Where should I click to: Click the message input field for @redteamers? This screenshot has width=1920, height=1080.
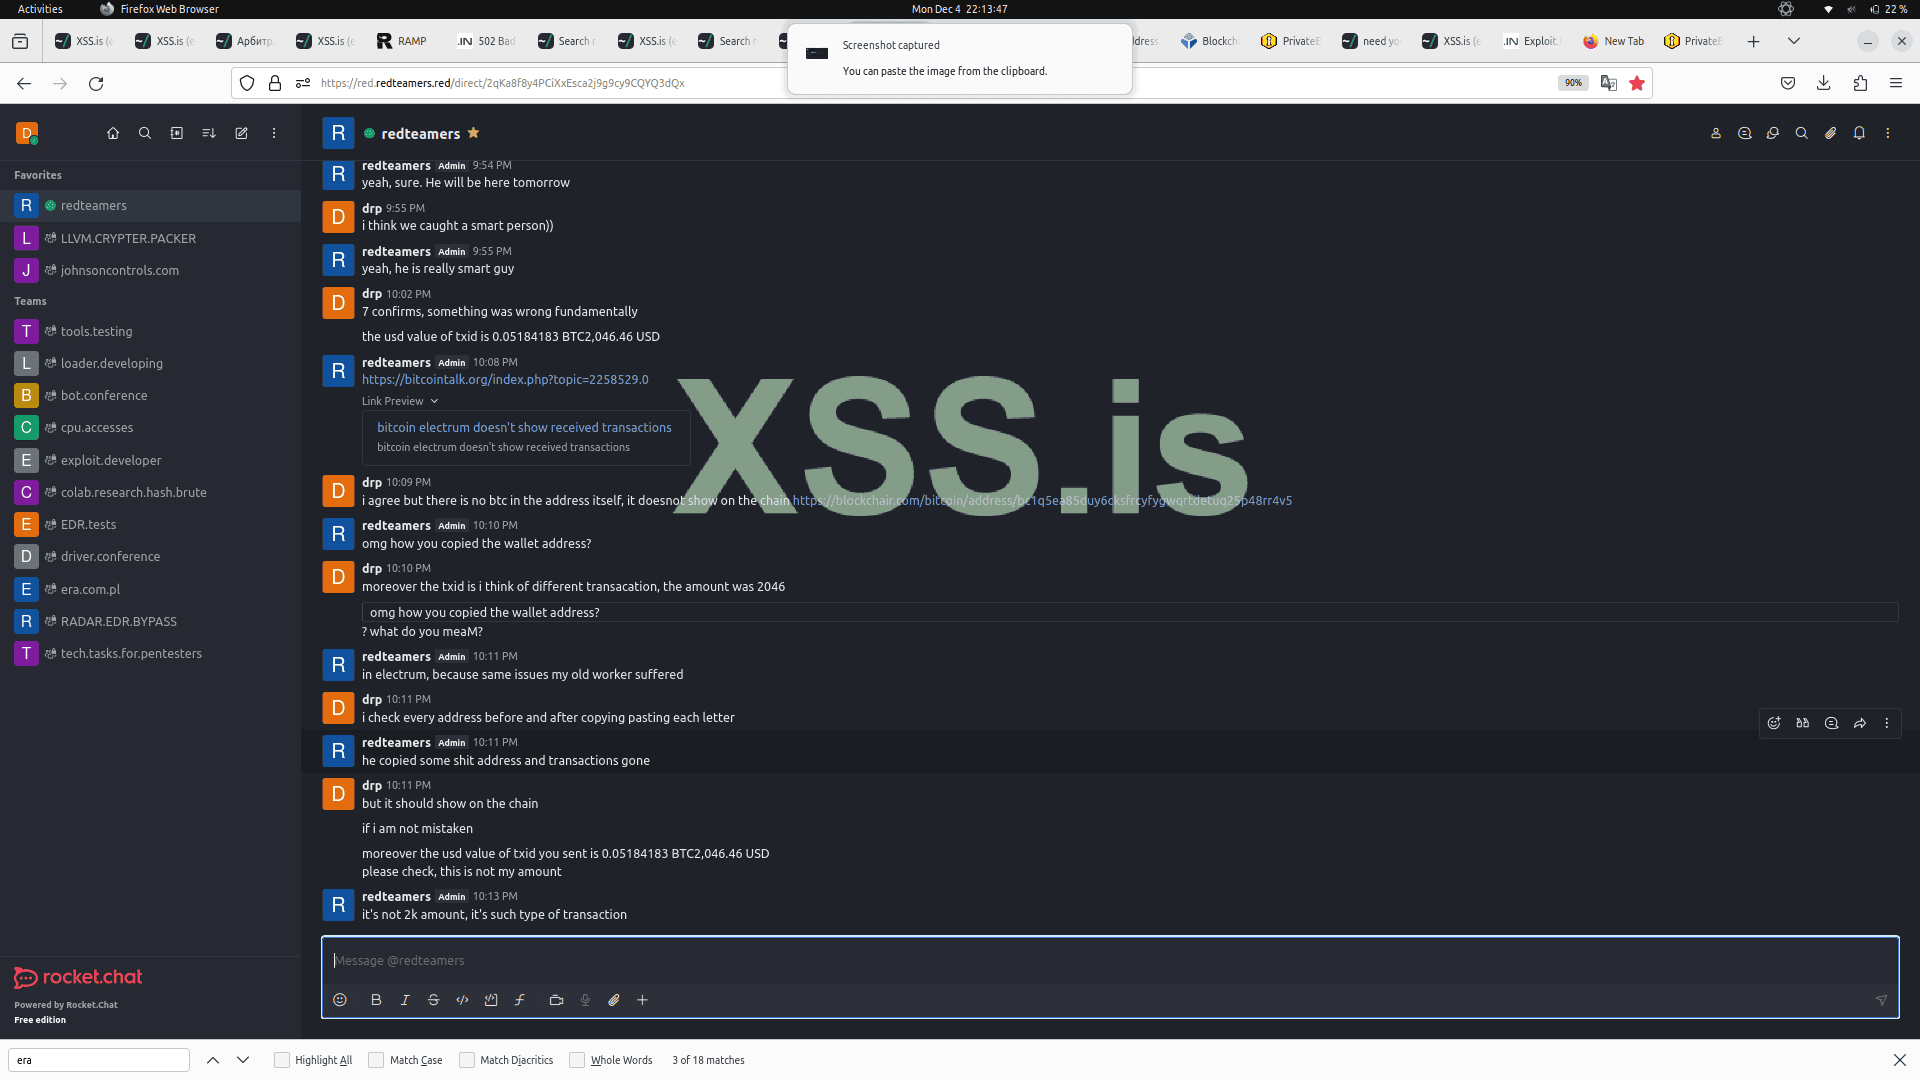(x=1100, y=960)
